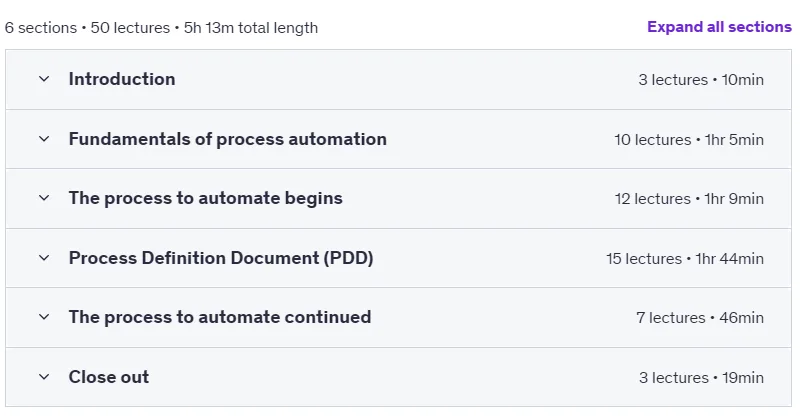Click the 3 lectures • 19min label
Screen dimensions: 801x419
[x=701, y=378]
